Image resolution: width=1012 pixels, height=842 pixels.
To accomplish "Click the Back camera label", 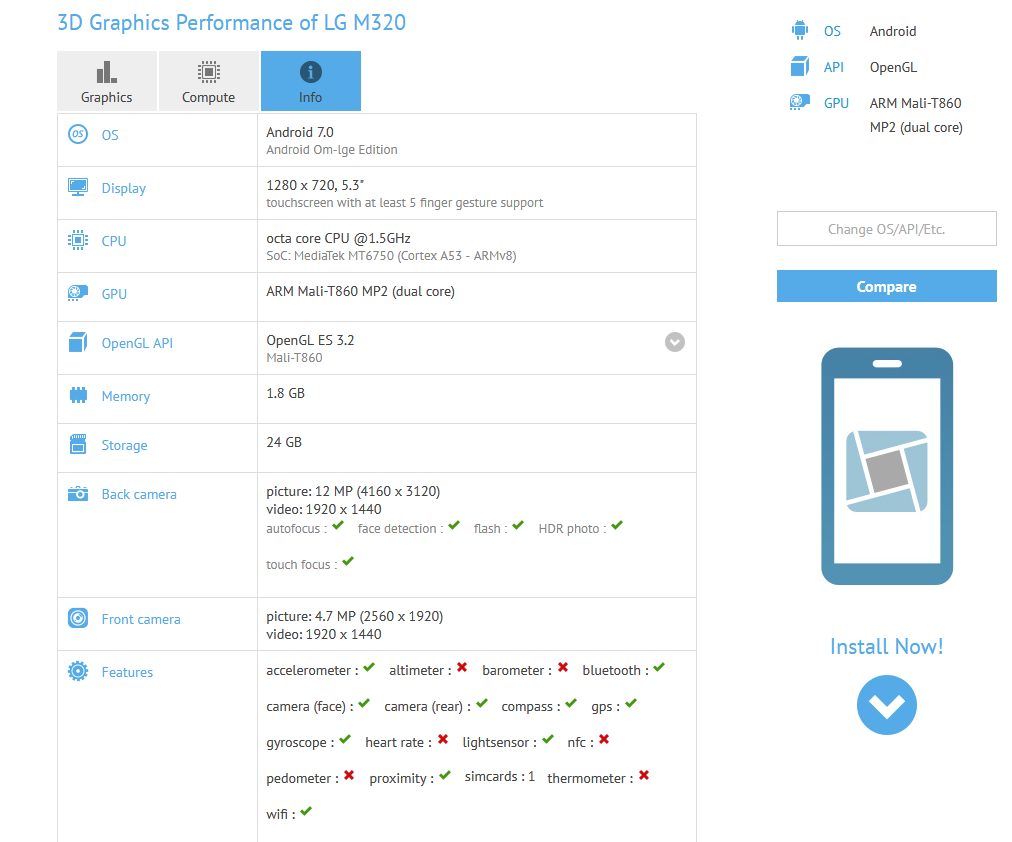I will tap(139, 494).
